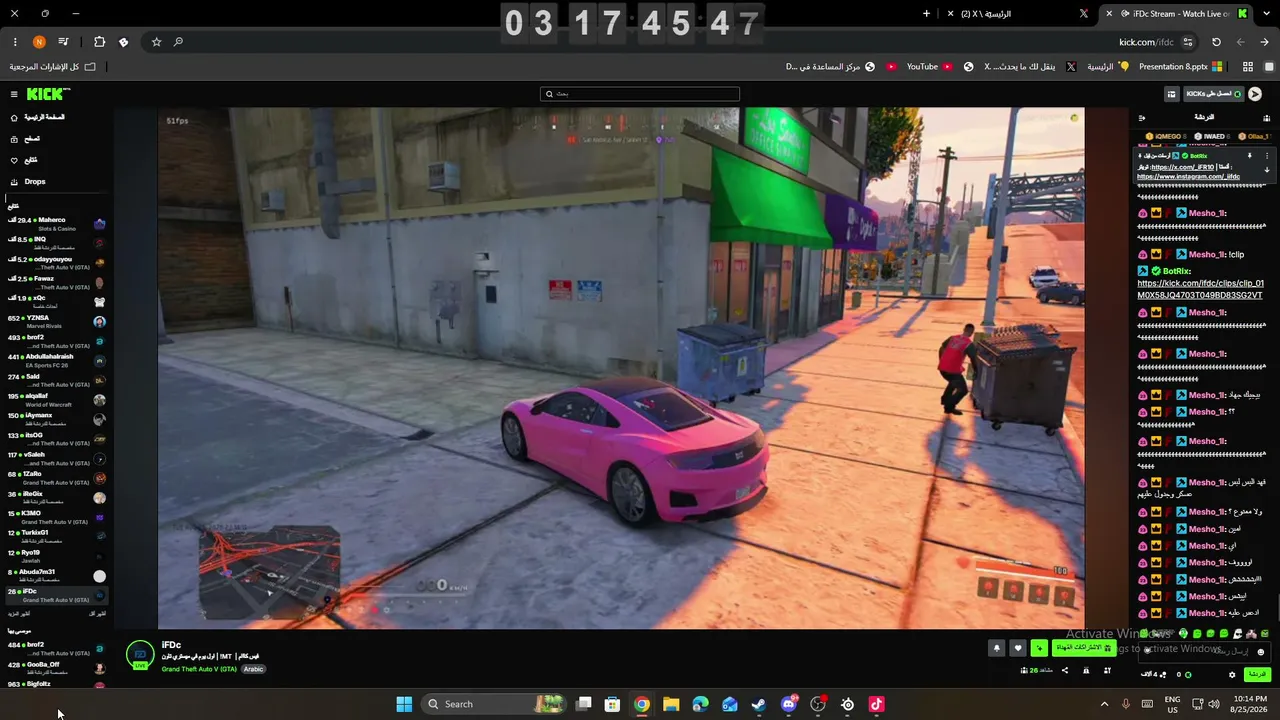Screen dimensions: 1280x720
Task: Open Drops in the Kick sidebar
Action: [x=28, y=182]
